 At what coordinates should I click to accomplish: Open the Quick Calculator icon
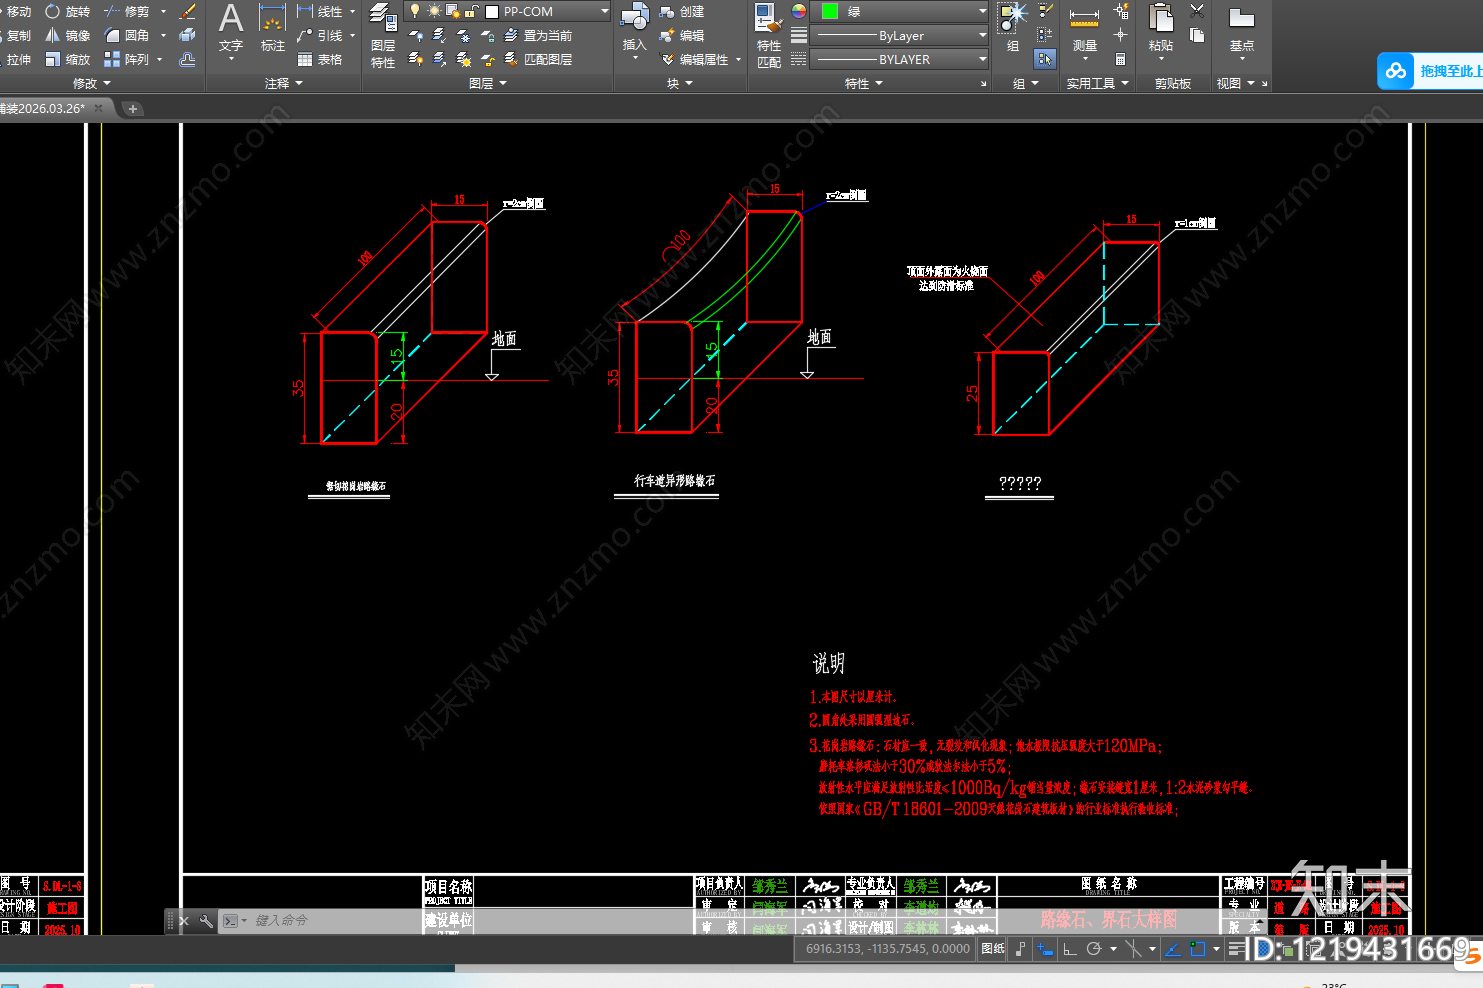coord(1121,59)
